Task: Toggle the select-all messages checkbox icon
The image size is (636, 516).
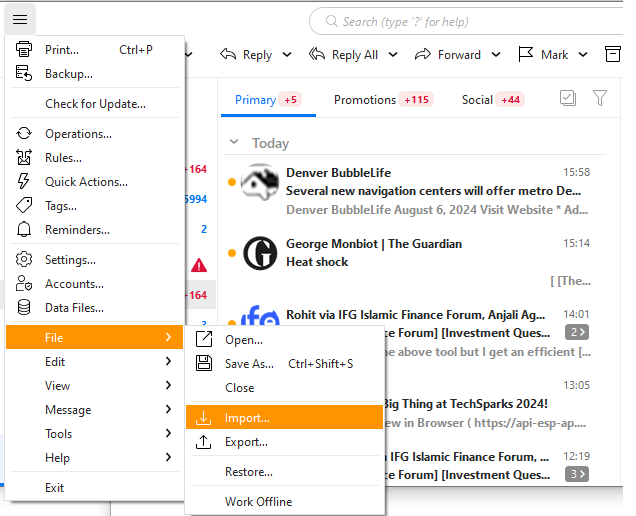Action: pyautogui.click(x=568, y=98)
